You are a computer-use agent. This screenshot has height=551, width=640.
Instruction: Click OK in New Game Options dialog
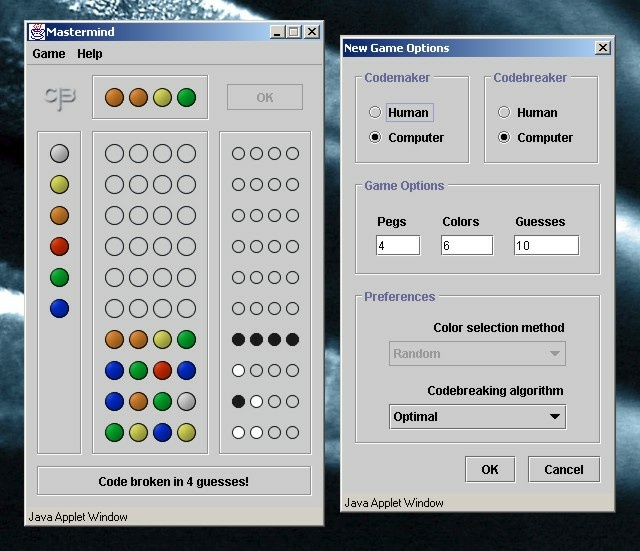pos(490,469)
